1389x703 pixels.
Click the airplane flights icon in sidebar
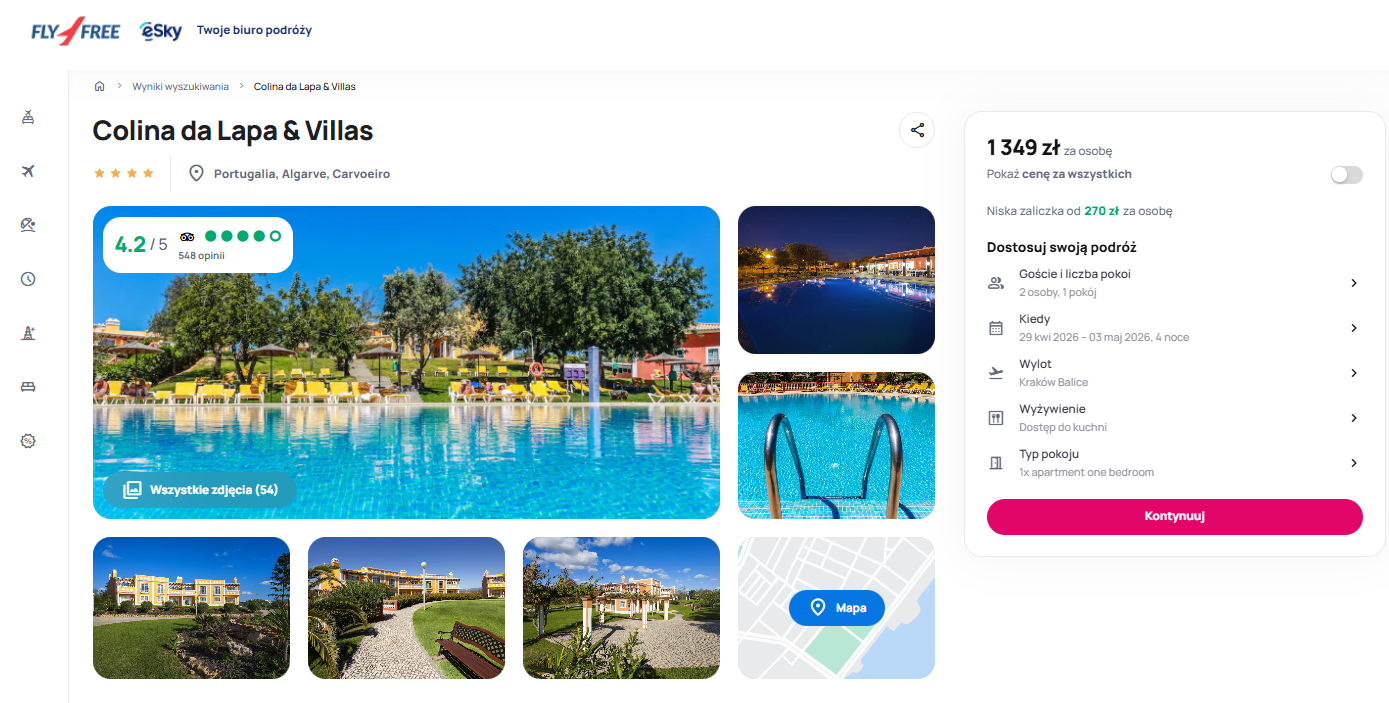(x=28, y=171)
